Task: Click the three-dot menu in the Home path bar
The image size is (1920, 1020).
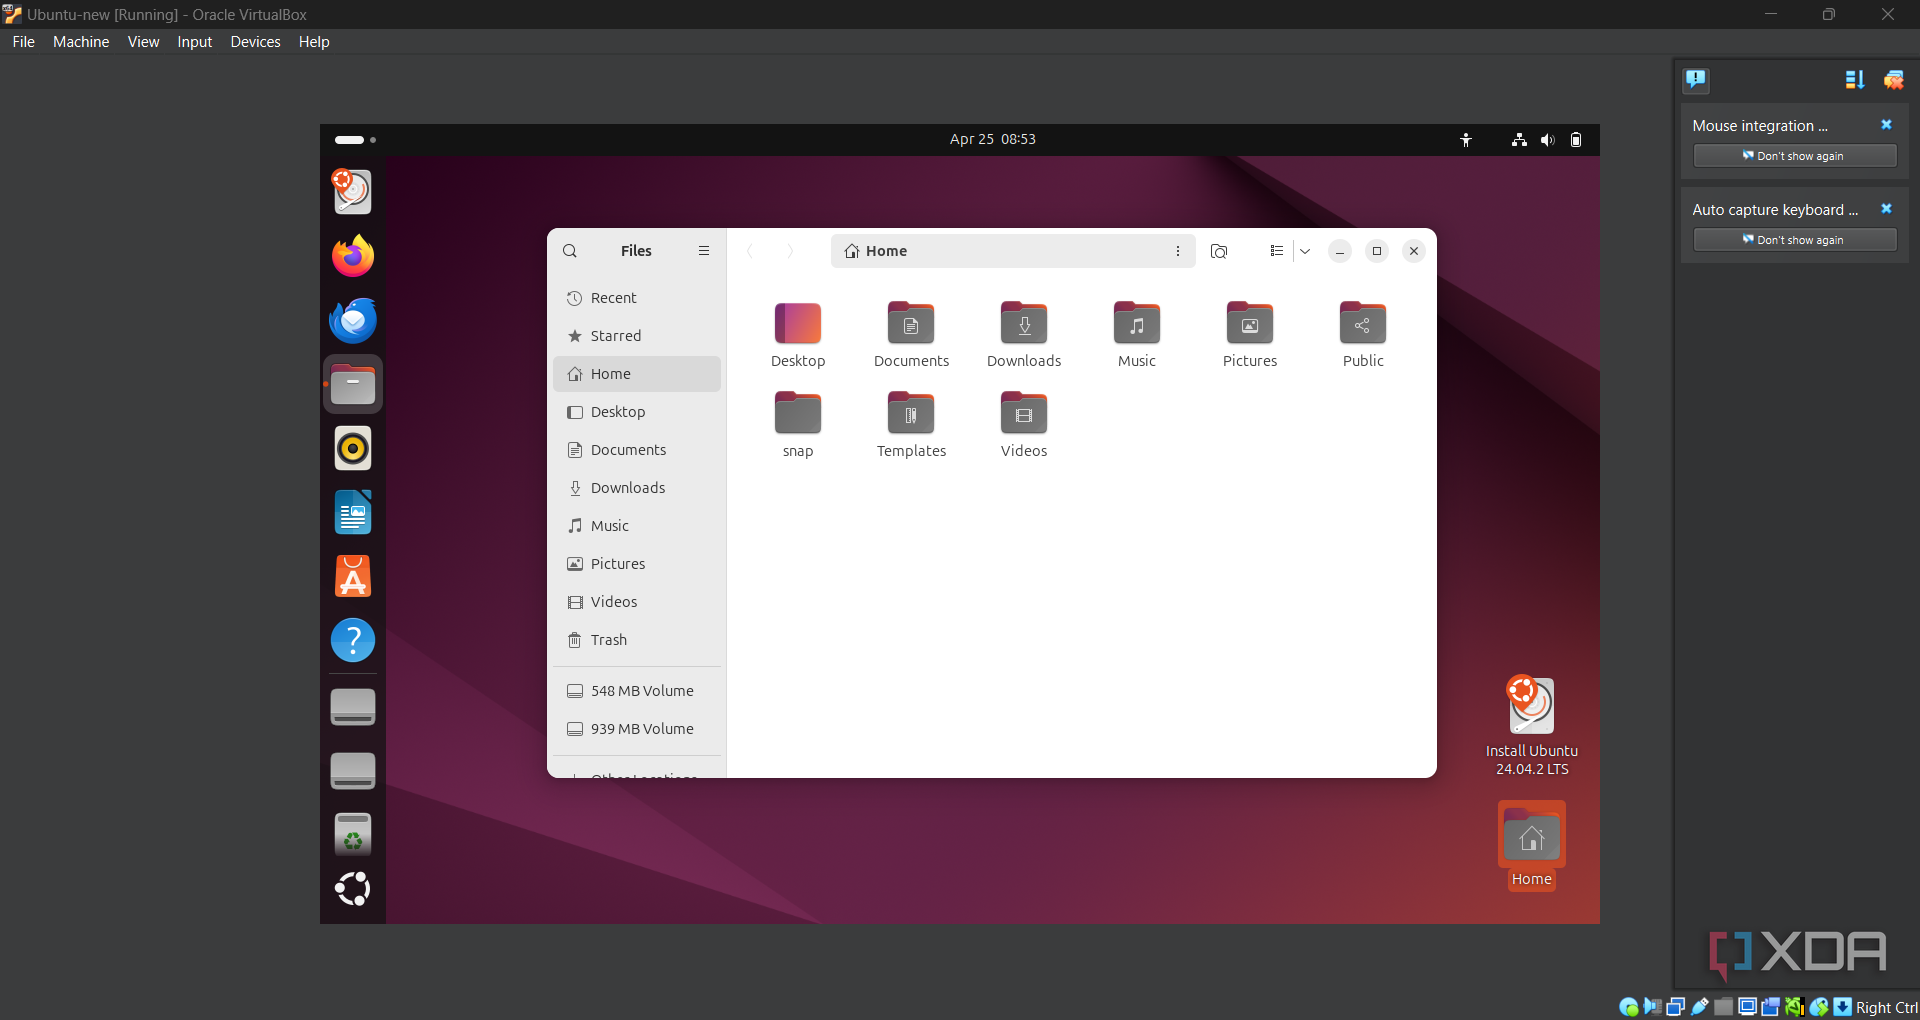Action: [x=1178, y=251]
